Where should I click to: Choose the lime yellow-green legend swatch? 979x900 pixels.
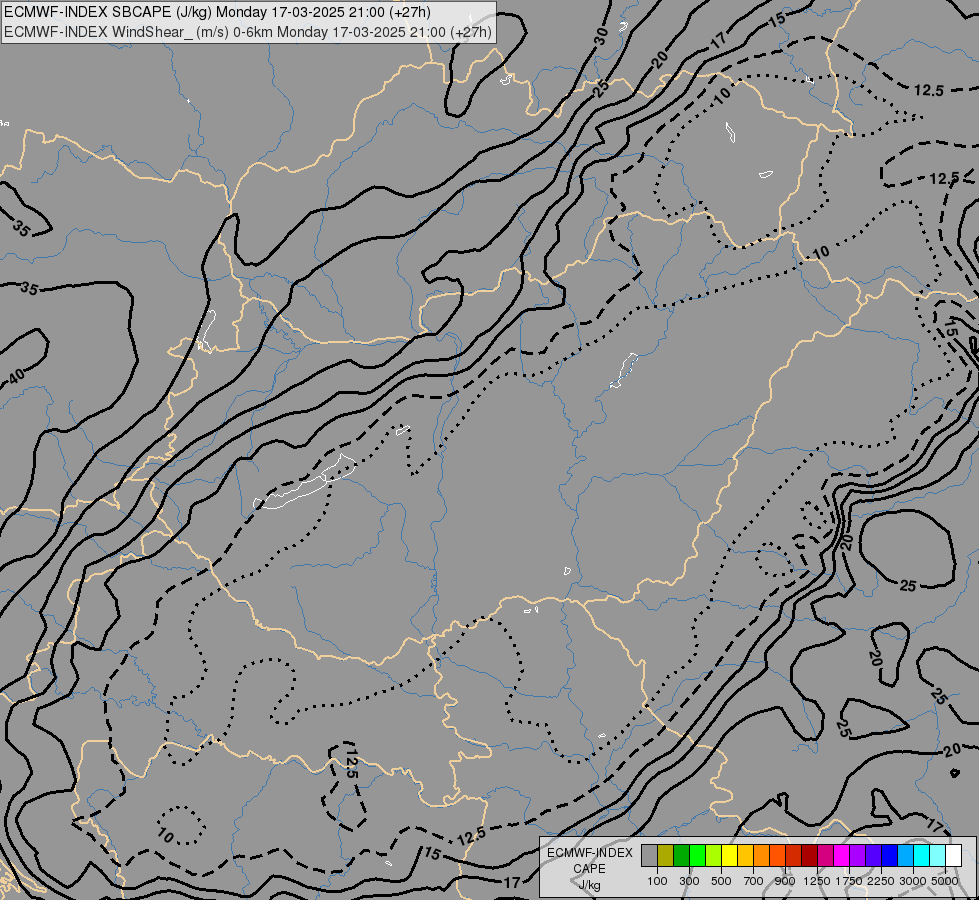tap(714, 855)
